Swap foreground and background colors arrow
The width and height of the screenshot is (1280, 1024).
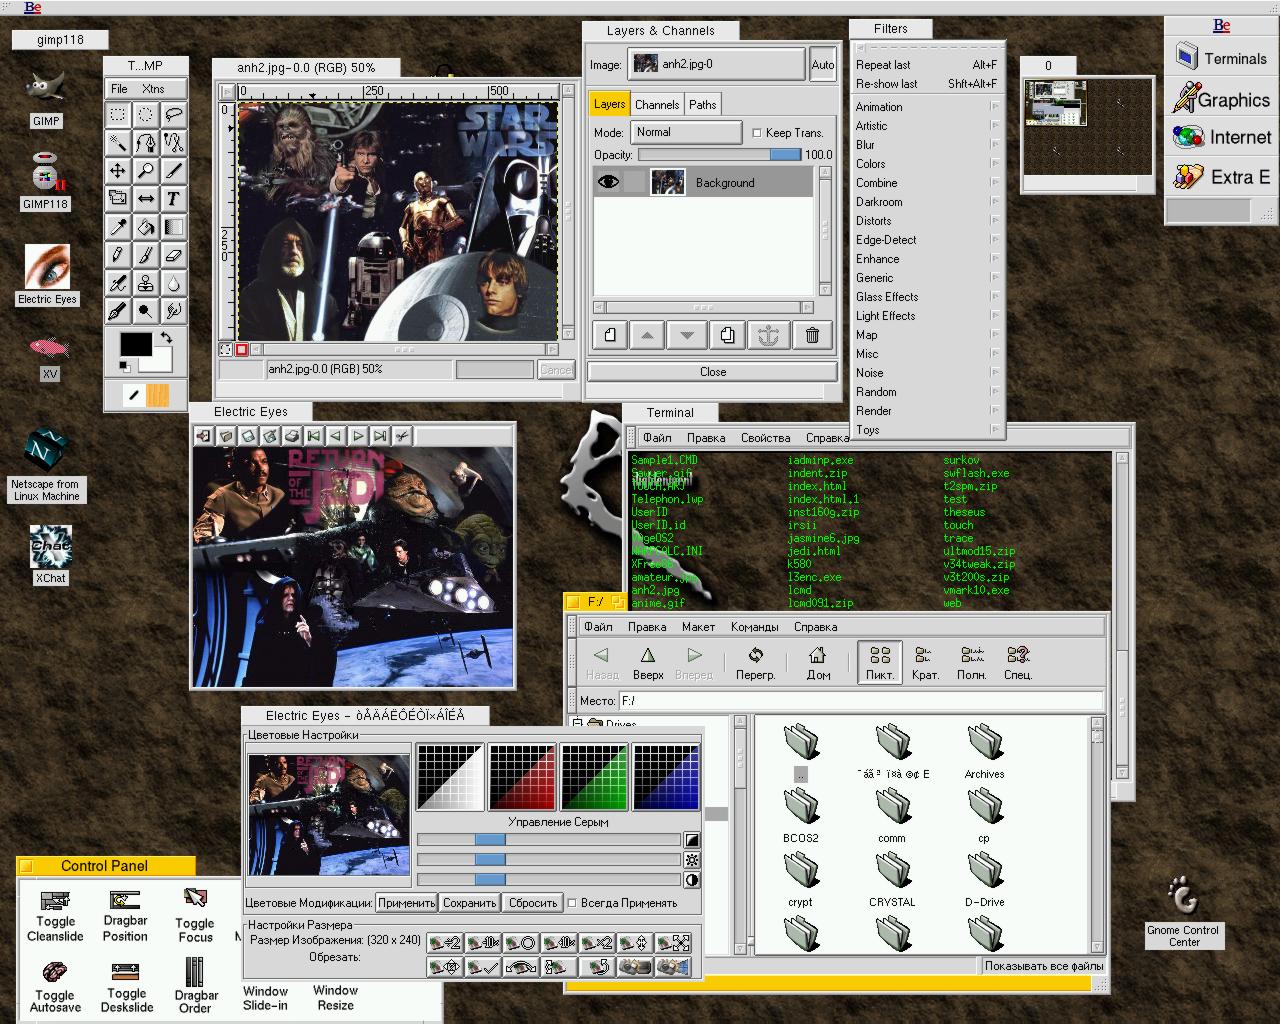click(x=166, y=338)
